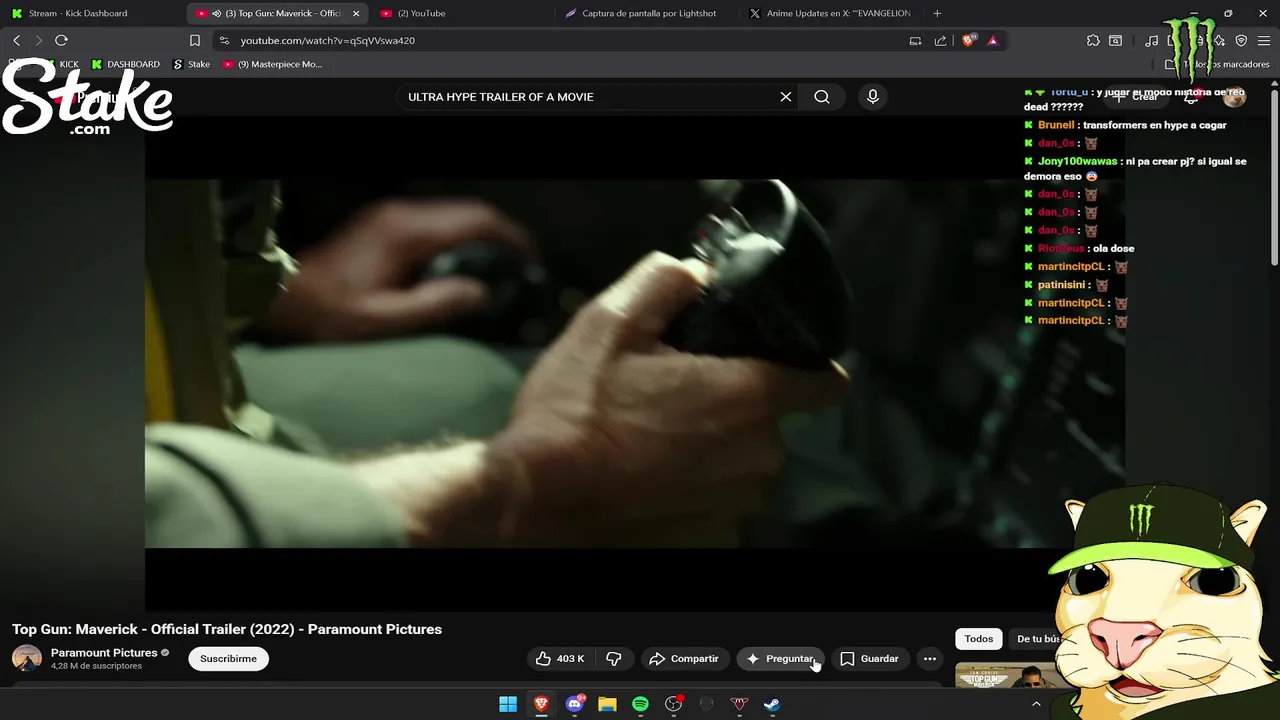
Task: Click the address bar URL
Action: (x=328, y=41)
